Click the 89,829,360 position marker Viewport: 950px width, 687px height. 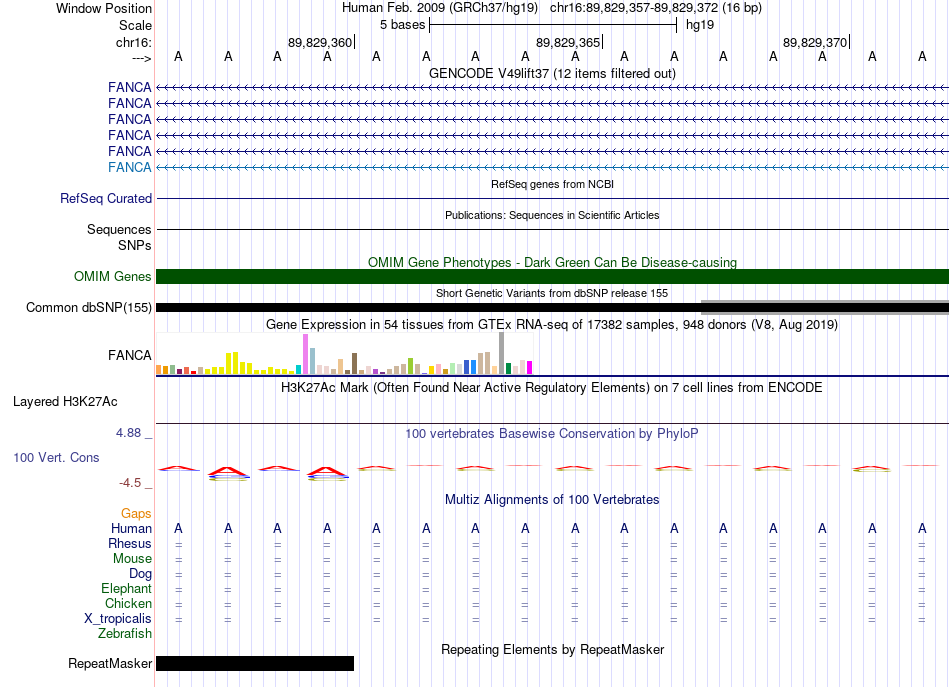(x=320, y=42)
